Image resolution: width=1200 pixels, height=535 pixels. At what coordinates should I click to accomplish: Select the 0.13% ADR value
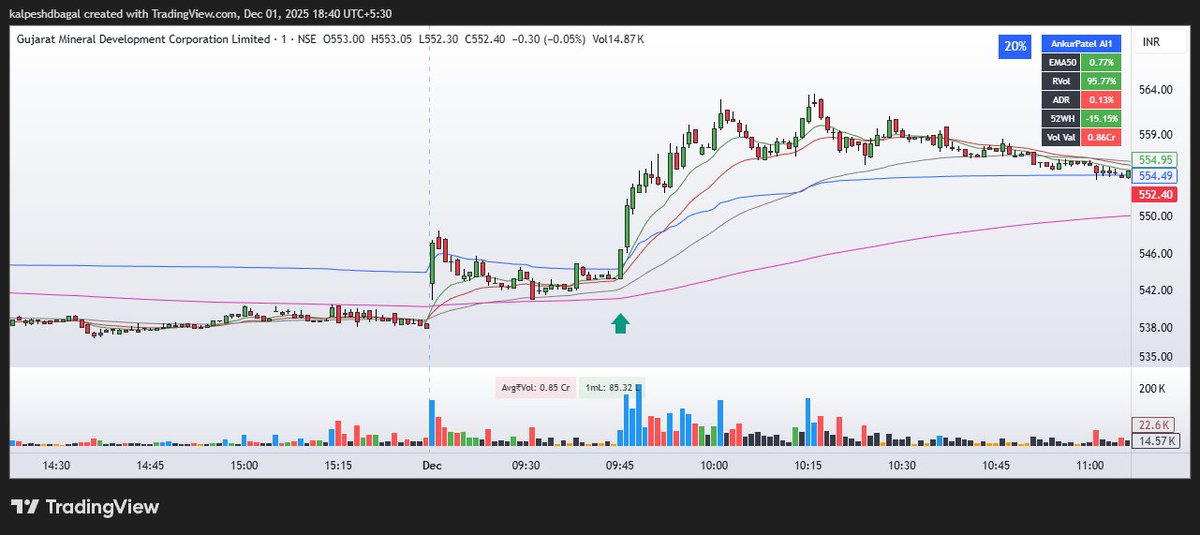(1099, 100)
